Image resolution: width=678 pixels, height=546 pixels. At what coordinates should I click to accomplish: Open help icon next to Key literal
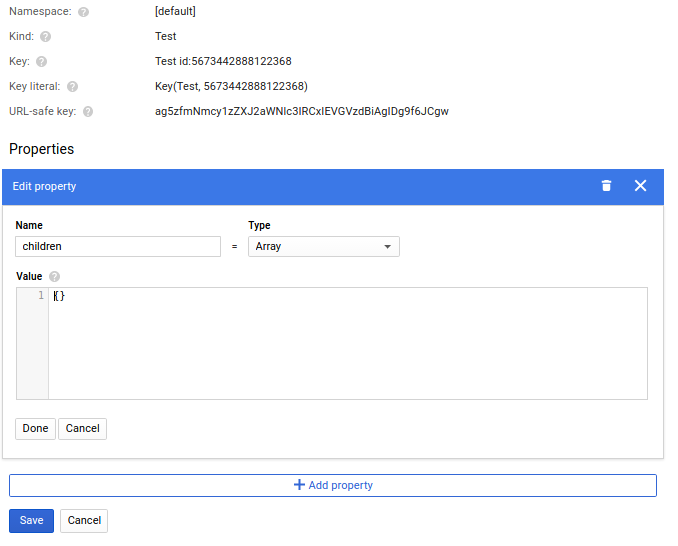[73, 87]
